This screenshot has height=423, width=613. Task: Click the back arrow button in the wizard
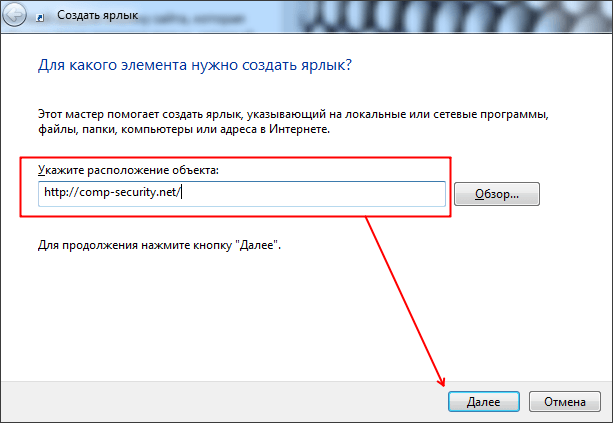tap(17, 14)
